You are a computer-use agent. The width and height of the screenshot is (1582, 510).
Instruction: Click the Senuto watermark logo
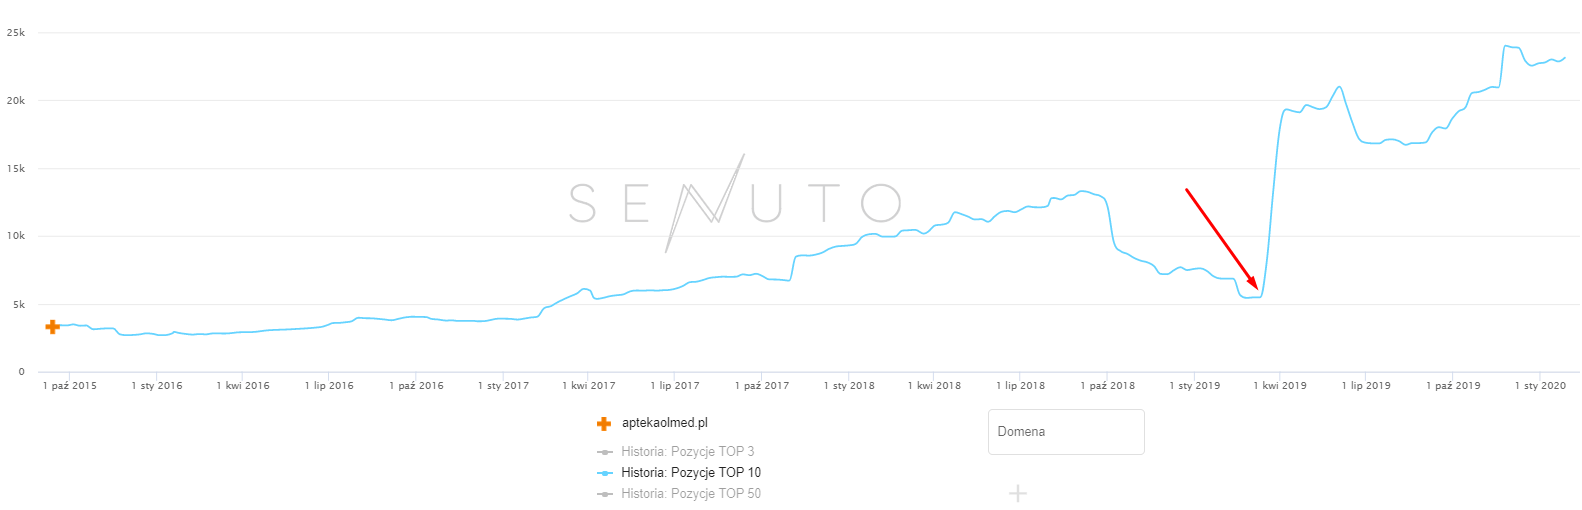coord(735,203)
